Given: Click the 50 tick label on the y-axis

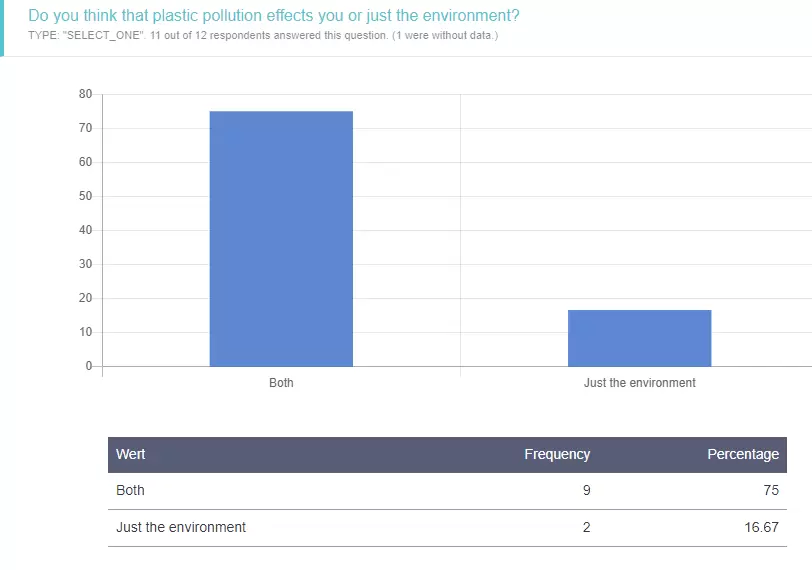Looking at the screenshot, I should [x=84, y=196].
